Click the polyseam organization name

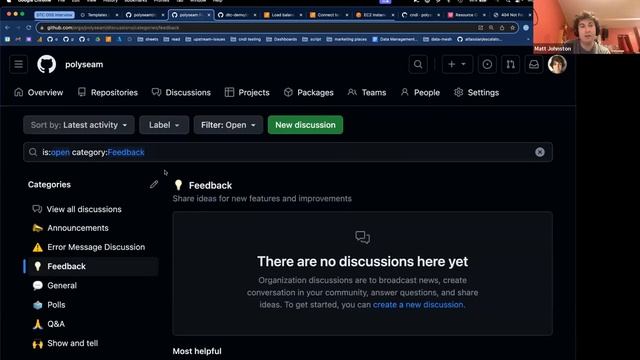point(84,64)
